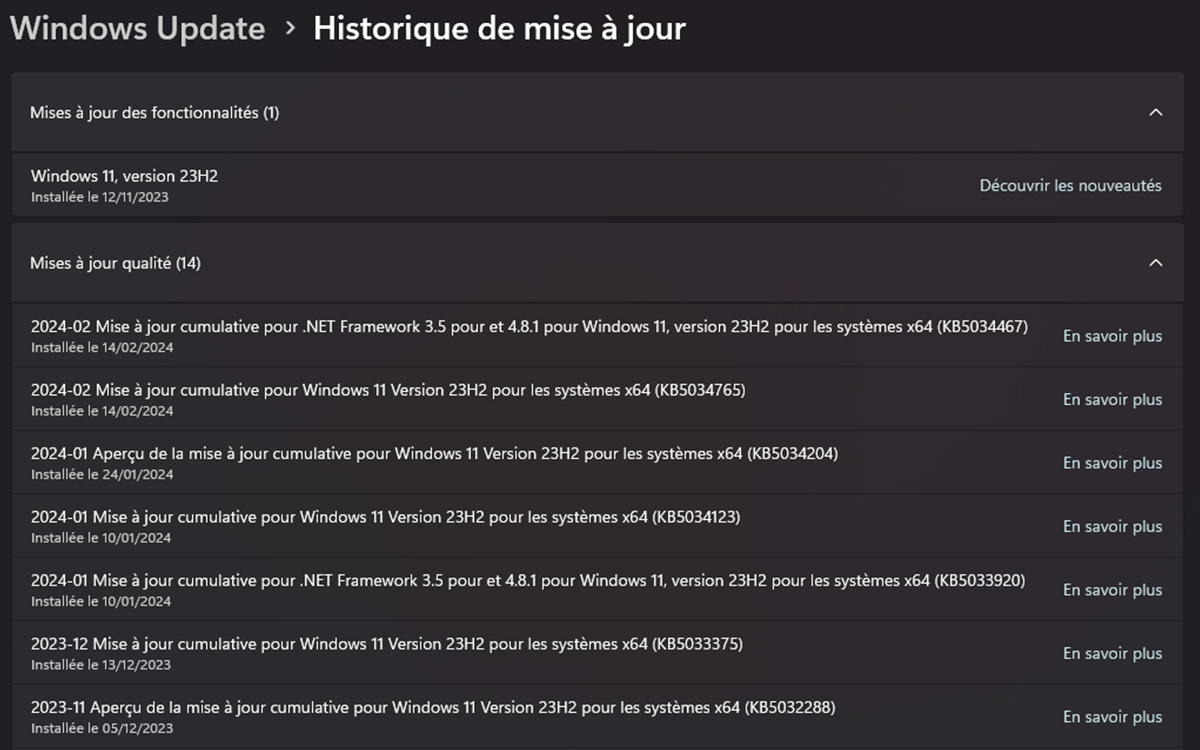This screenshot has width=1200, height=750.
Task: Open En savoir plus for KB5032288
Action: pyautogui.click(x=1112, y=717)
